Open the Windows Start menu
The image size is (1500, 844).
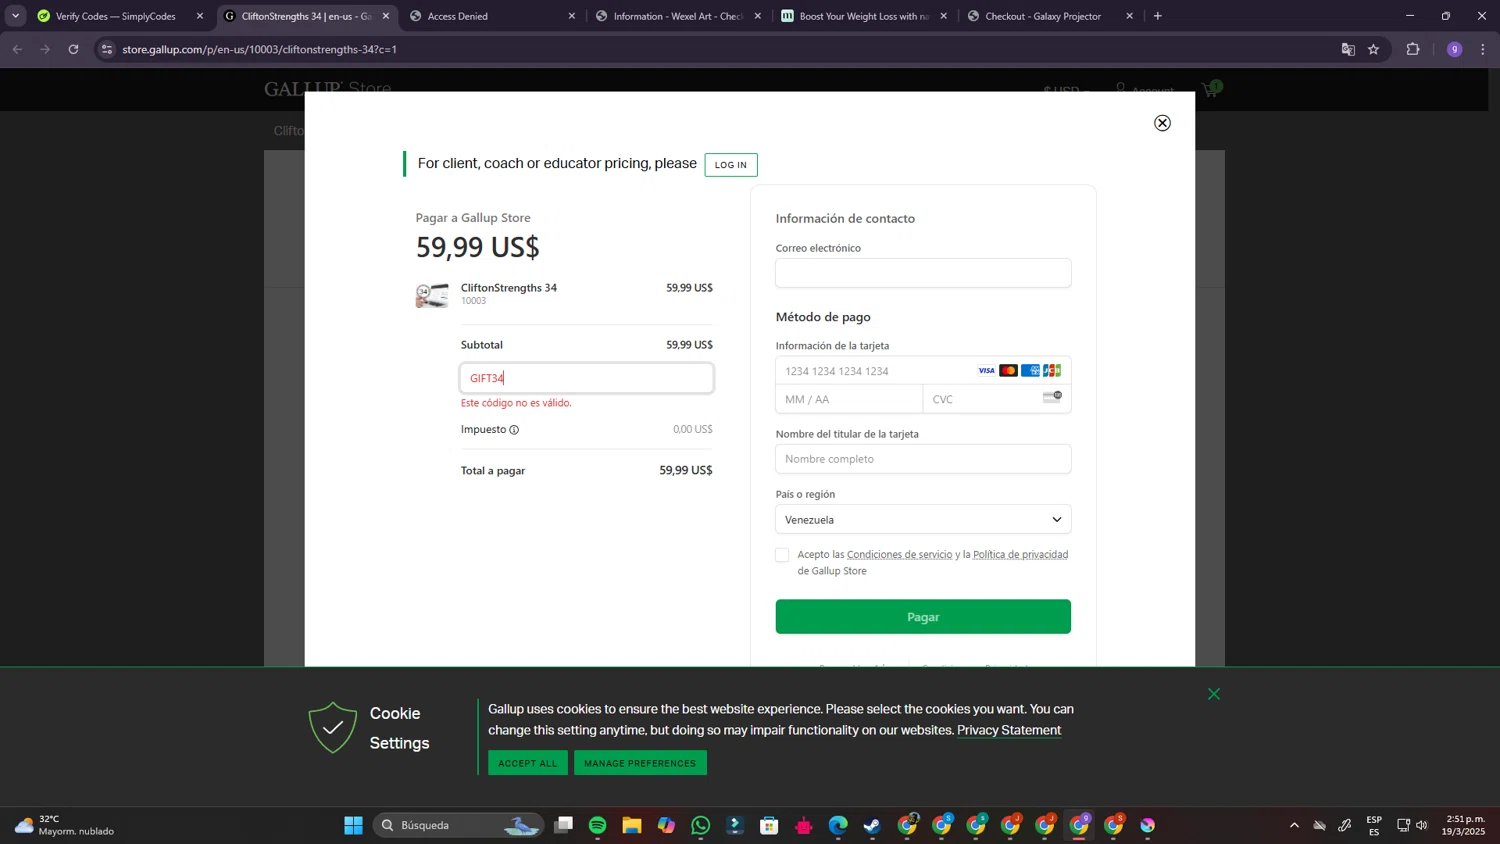[353, 825]
